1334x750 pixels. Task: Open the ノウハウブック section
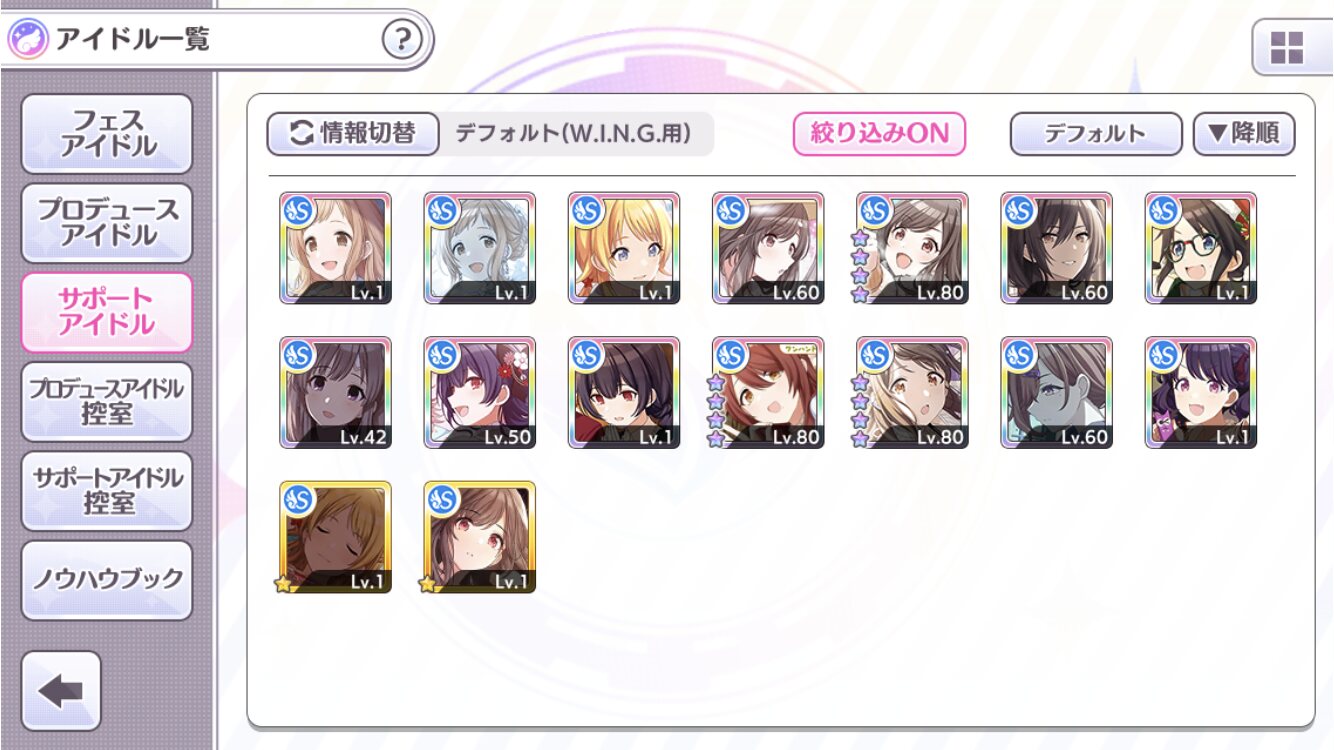tap(107, 580)
